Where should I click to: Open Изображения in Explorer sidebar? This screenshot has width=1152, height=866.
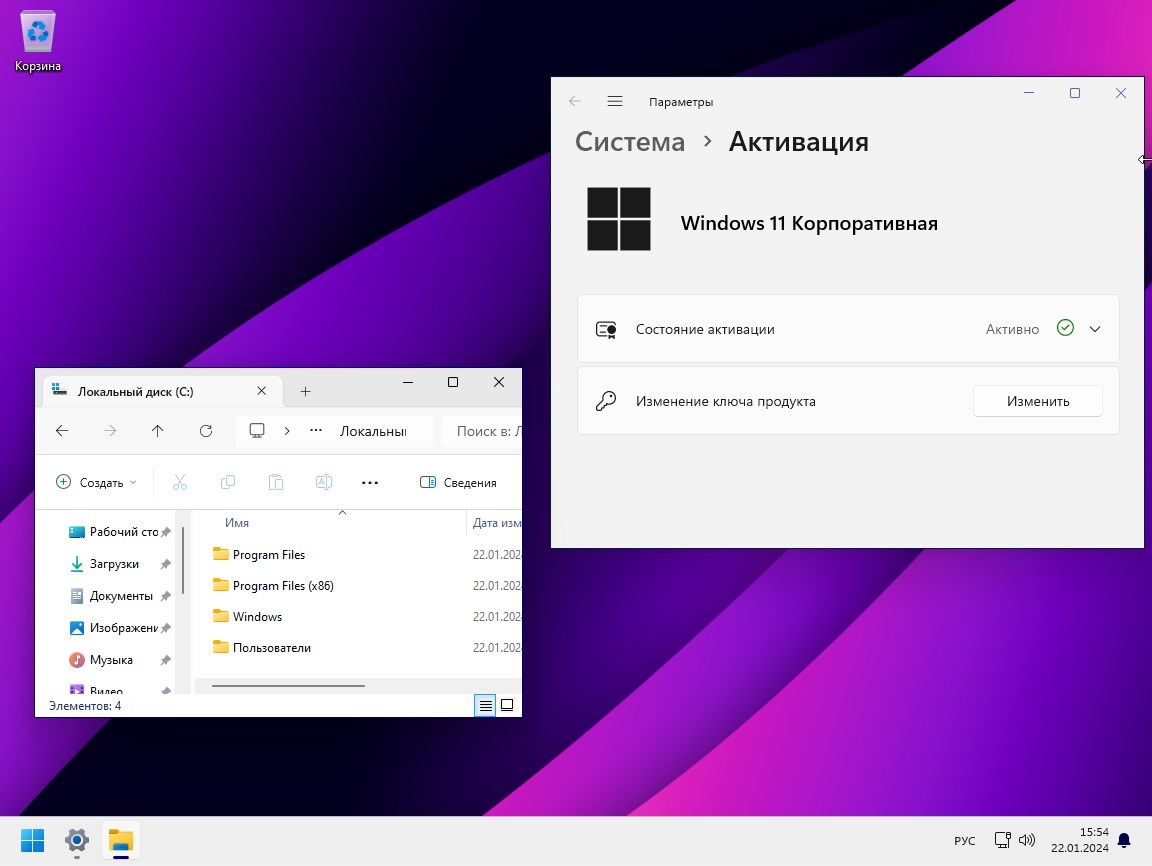pyautogui.click(x=119, y=628)
